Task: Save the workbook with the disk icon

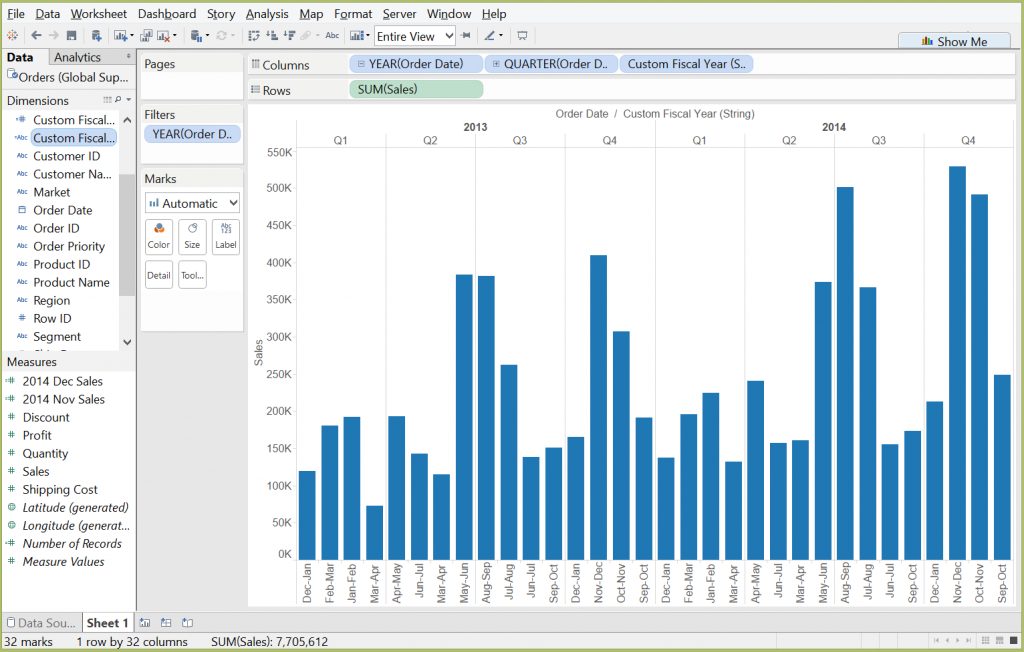Action: (72, 36)
